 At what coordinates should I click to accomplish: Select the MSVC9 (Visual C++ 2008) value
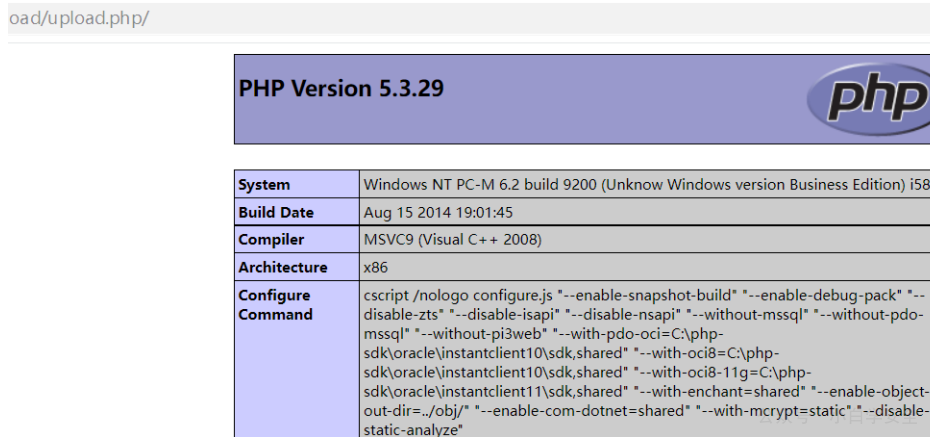(x=453, y=240)
